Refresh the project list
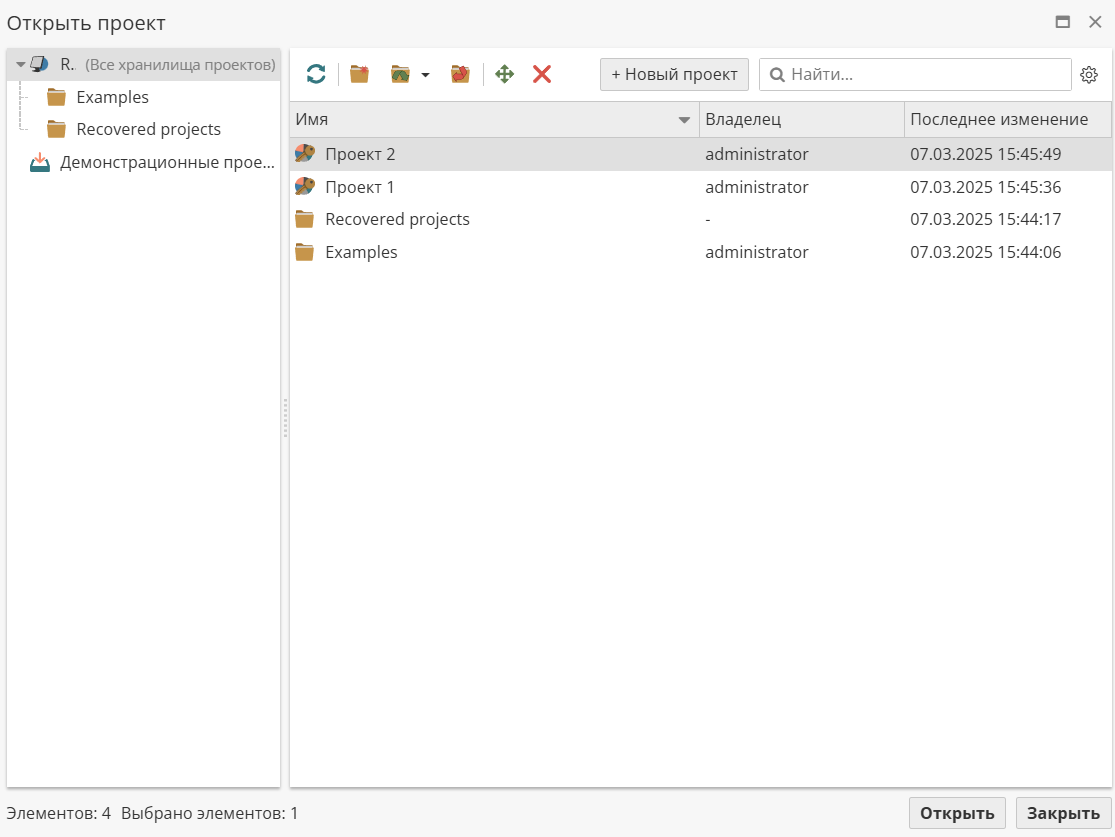Screen dimensions: 1115x837 coord(316,74)
